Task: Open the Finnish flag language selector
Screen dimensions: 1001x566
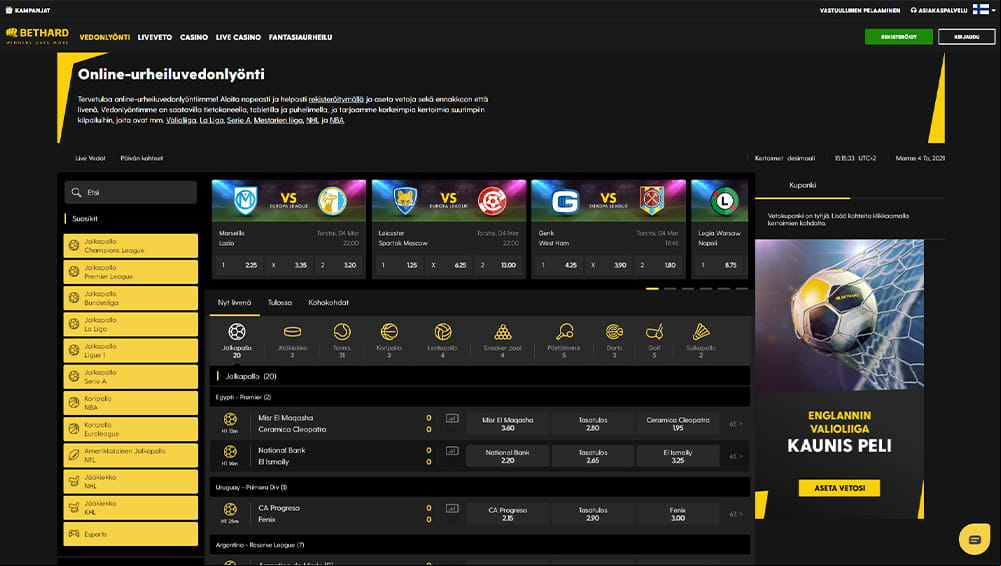Action: (983, 10)
